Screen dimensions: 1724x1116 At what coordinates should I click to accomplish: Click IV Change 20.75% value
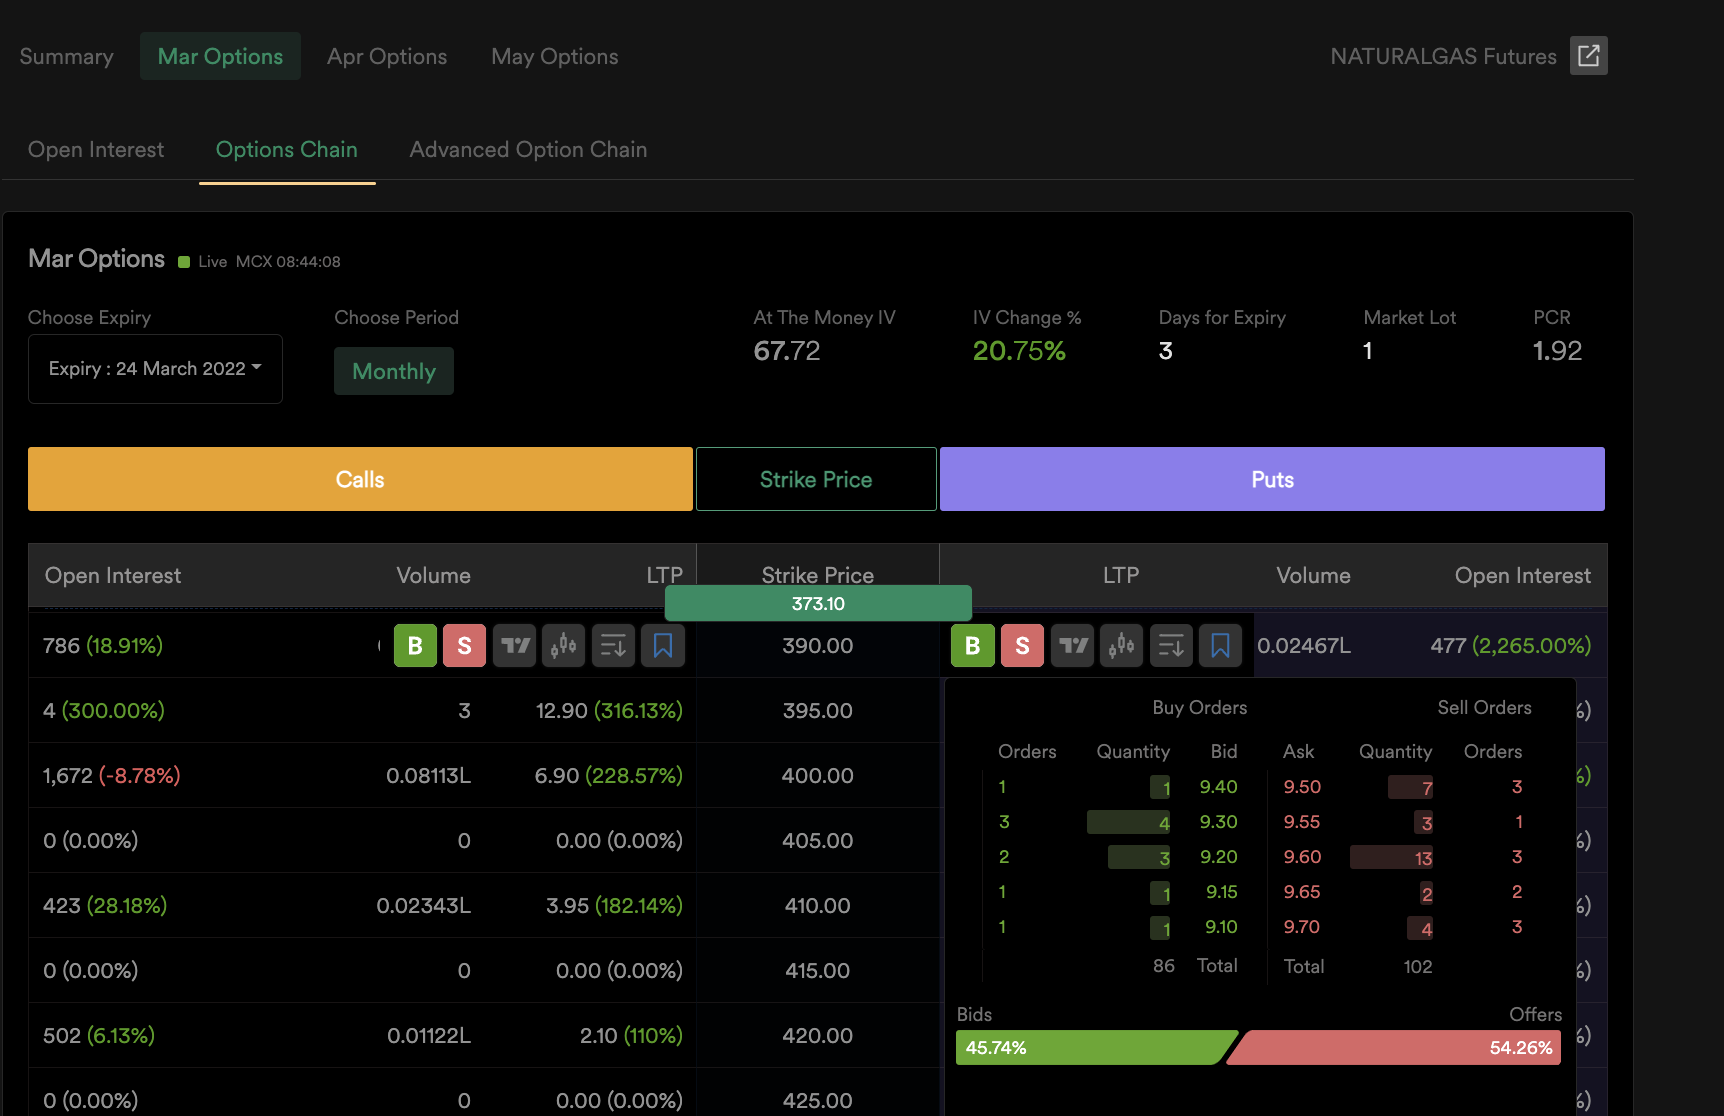(x=1019, y=351)
